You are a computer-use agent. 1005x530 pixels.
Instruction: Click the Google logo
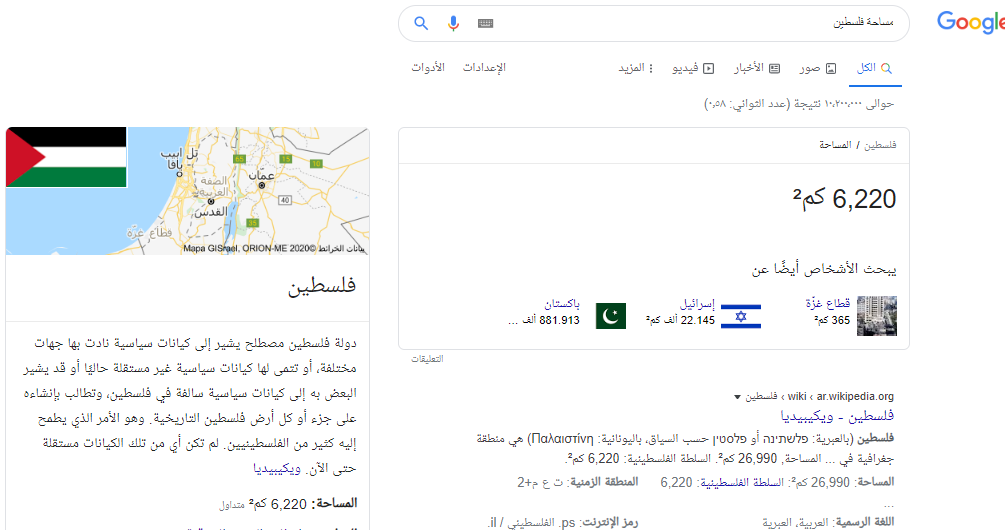pos(970,23)
